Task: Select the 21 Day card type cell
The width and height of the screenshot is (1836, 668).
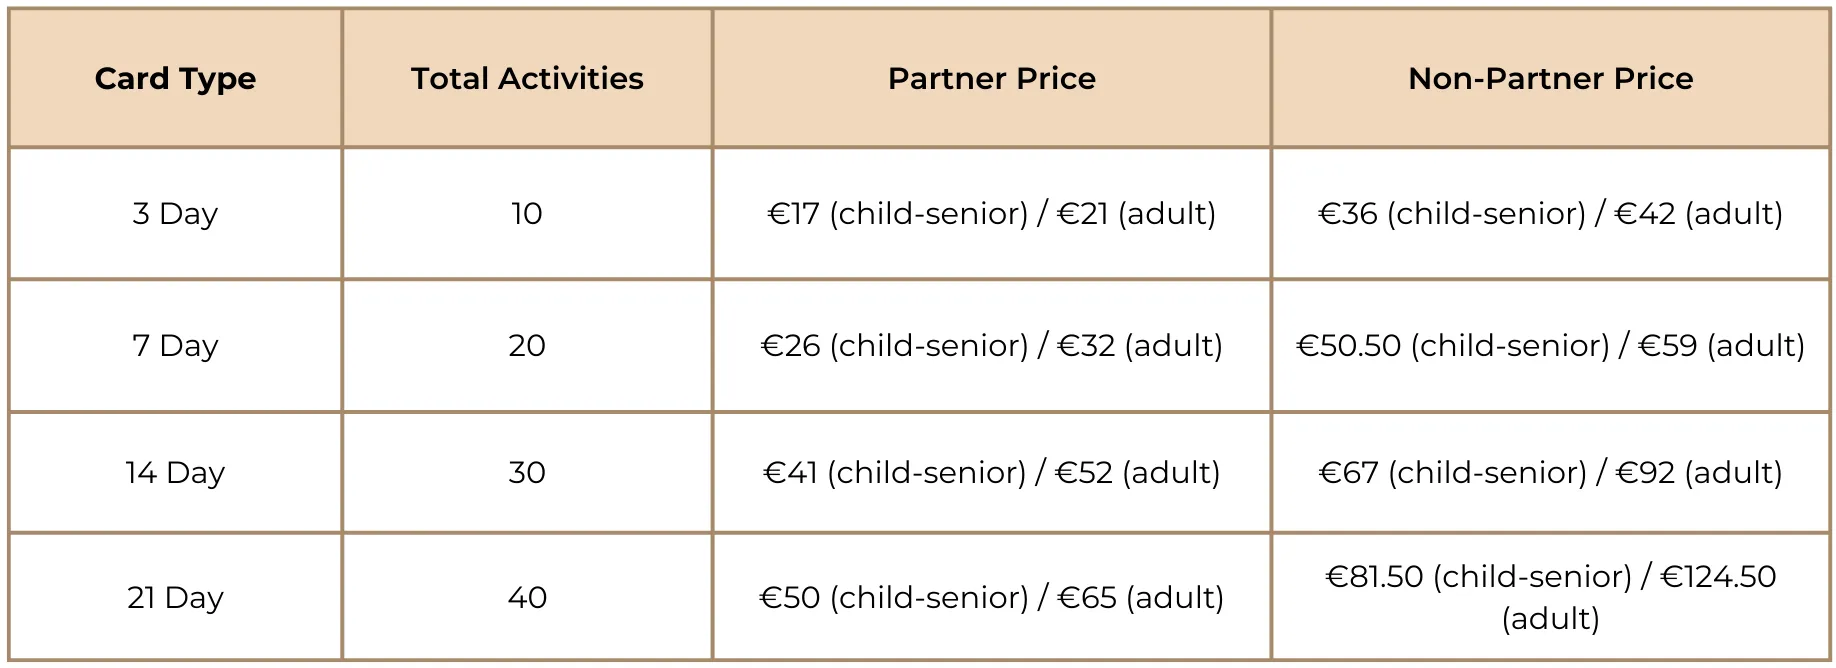Action: 175,597
